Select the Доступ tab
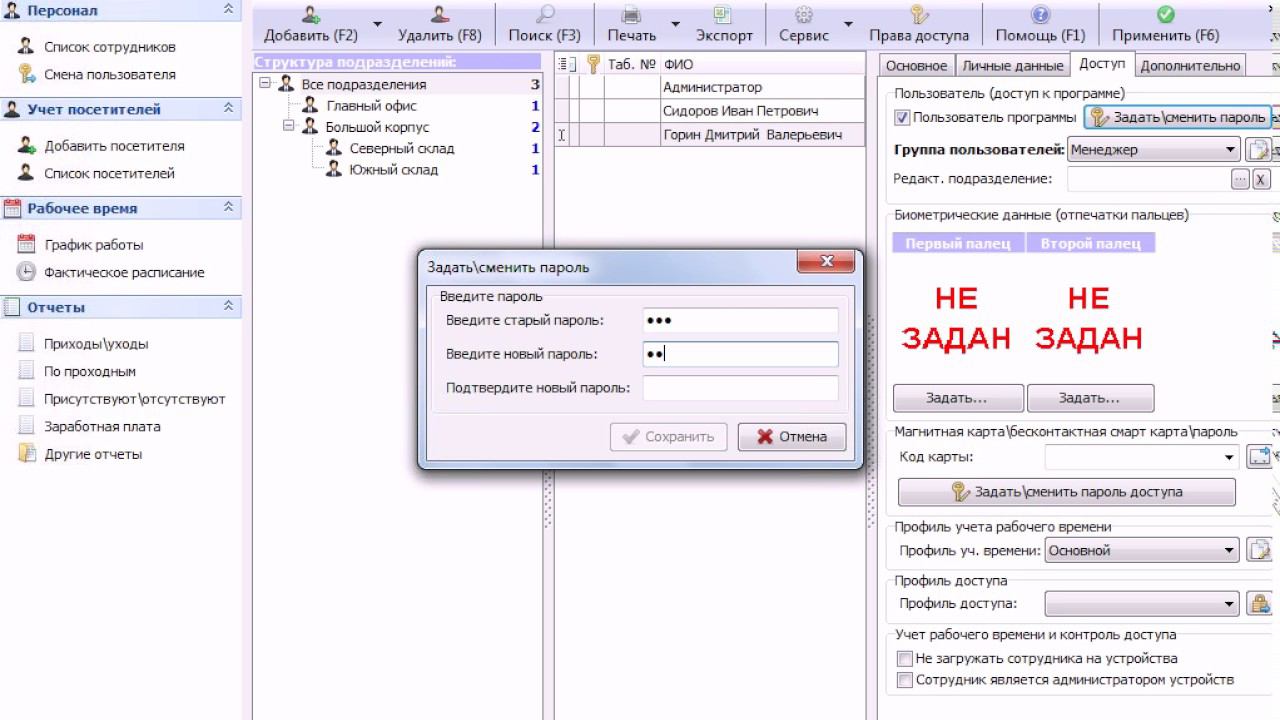 click(1102, 63)
